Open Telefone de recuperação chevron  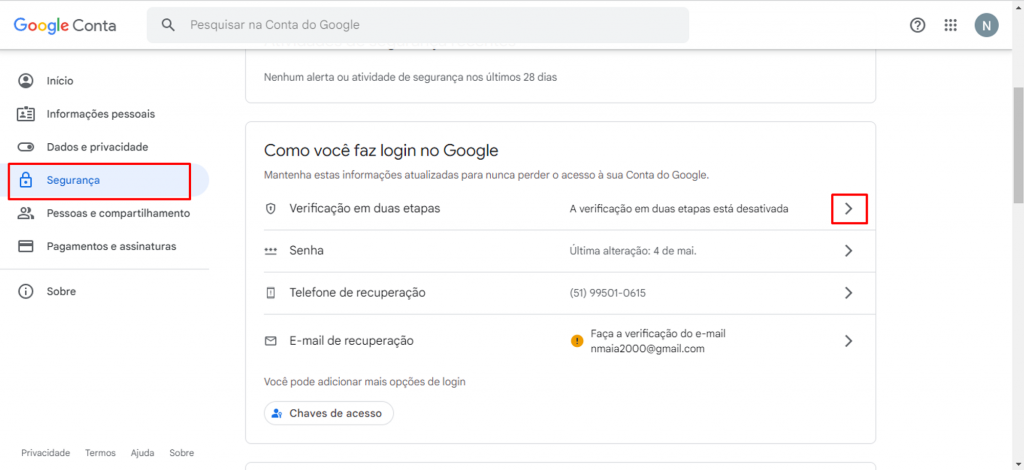[848, 293]
